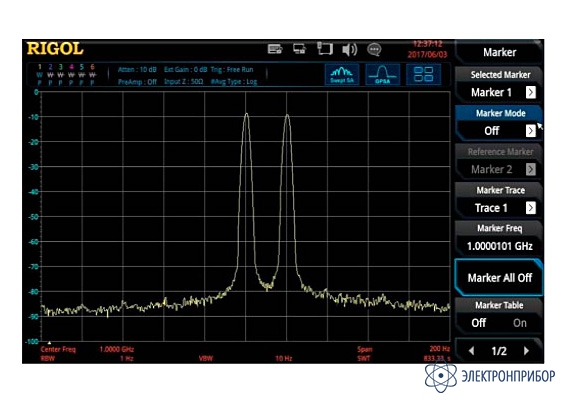This screenshot has height=403, width=565.
Task: Open the Marker Mode Off dropdown arrow
Action: pos(530,130)
